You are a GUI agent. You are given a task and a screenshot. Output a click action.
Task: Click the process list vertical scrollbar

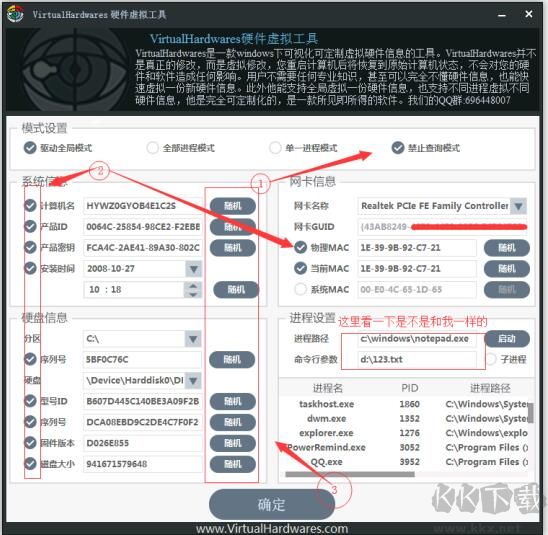click(x=531, y=413)
